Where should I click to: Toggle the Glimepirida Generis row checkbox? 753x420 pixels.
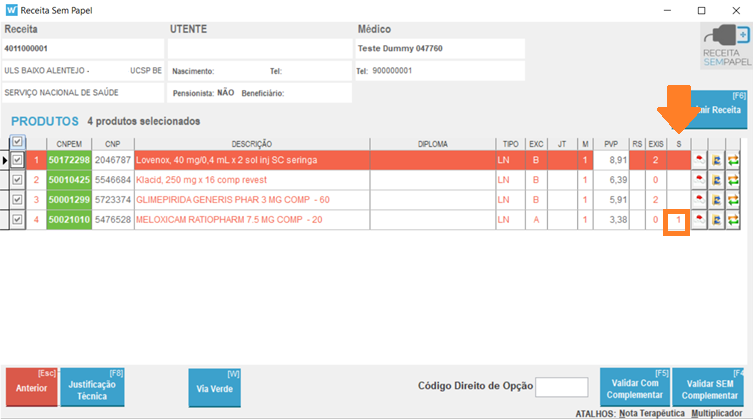[16, 200]
